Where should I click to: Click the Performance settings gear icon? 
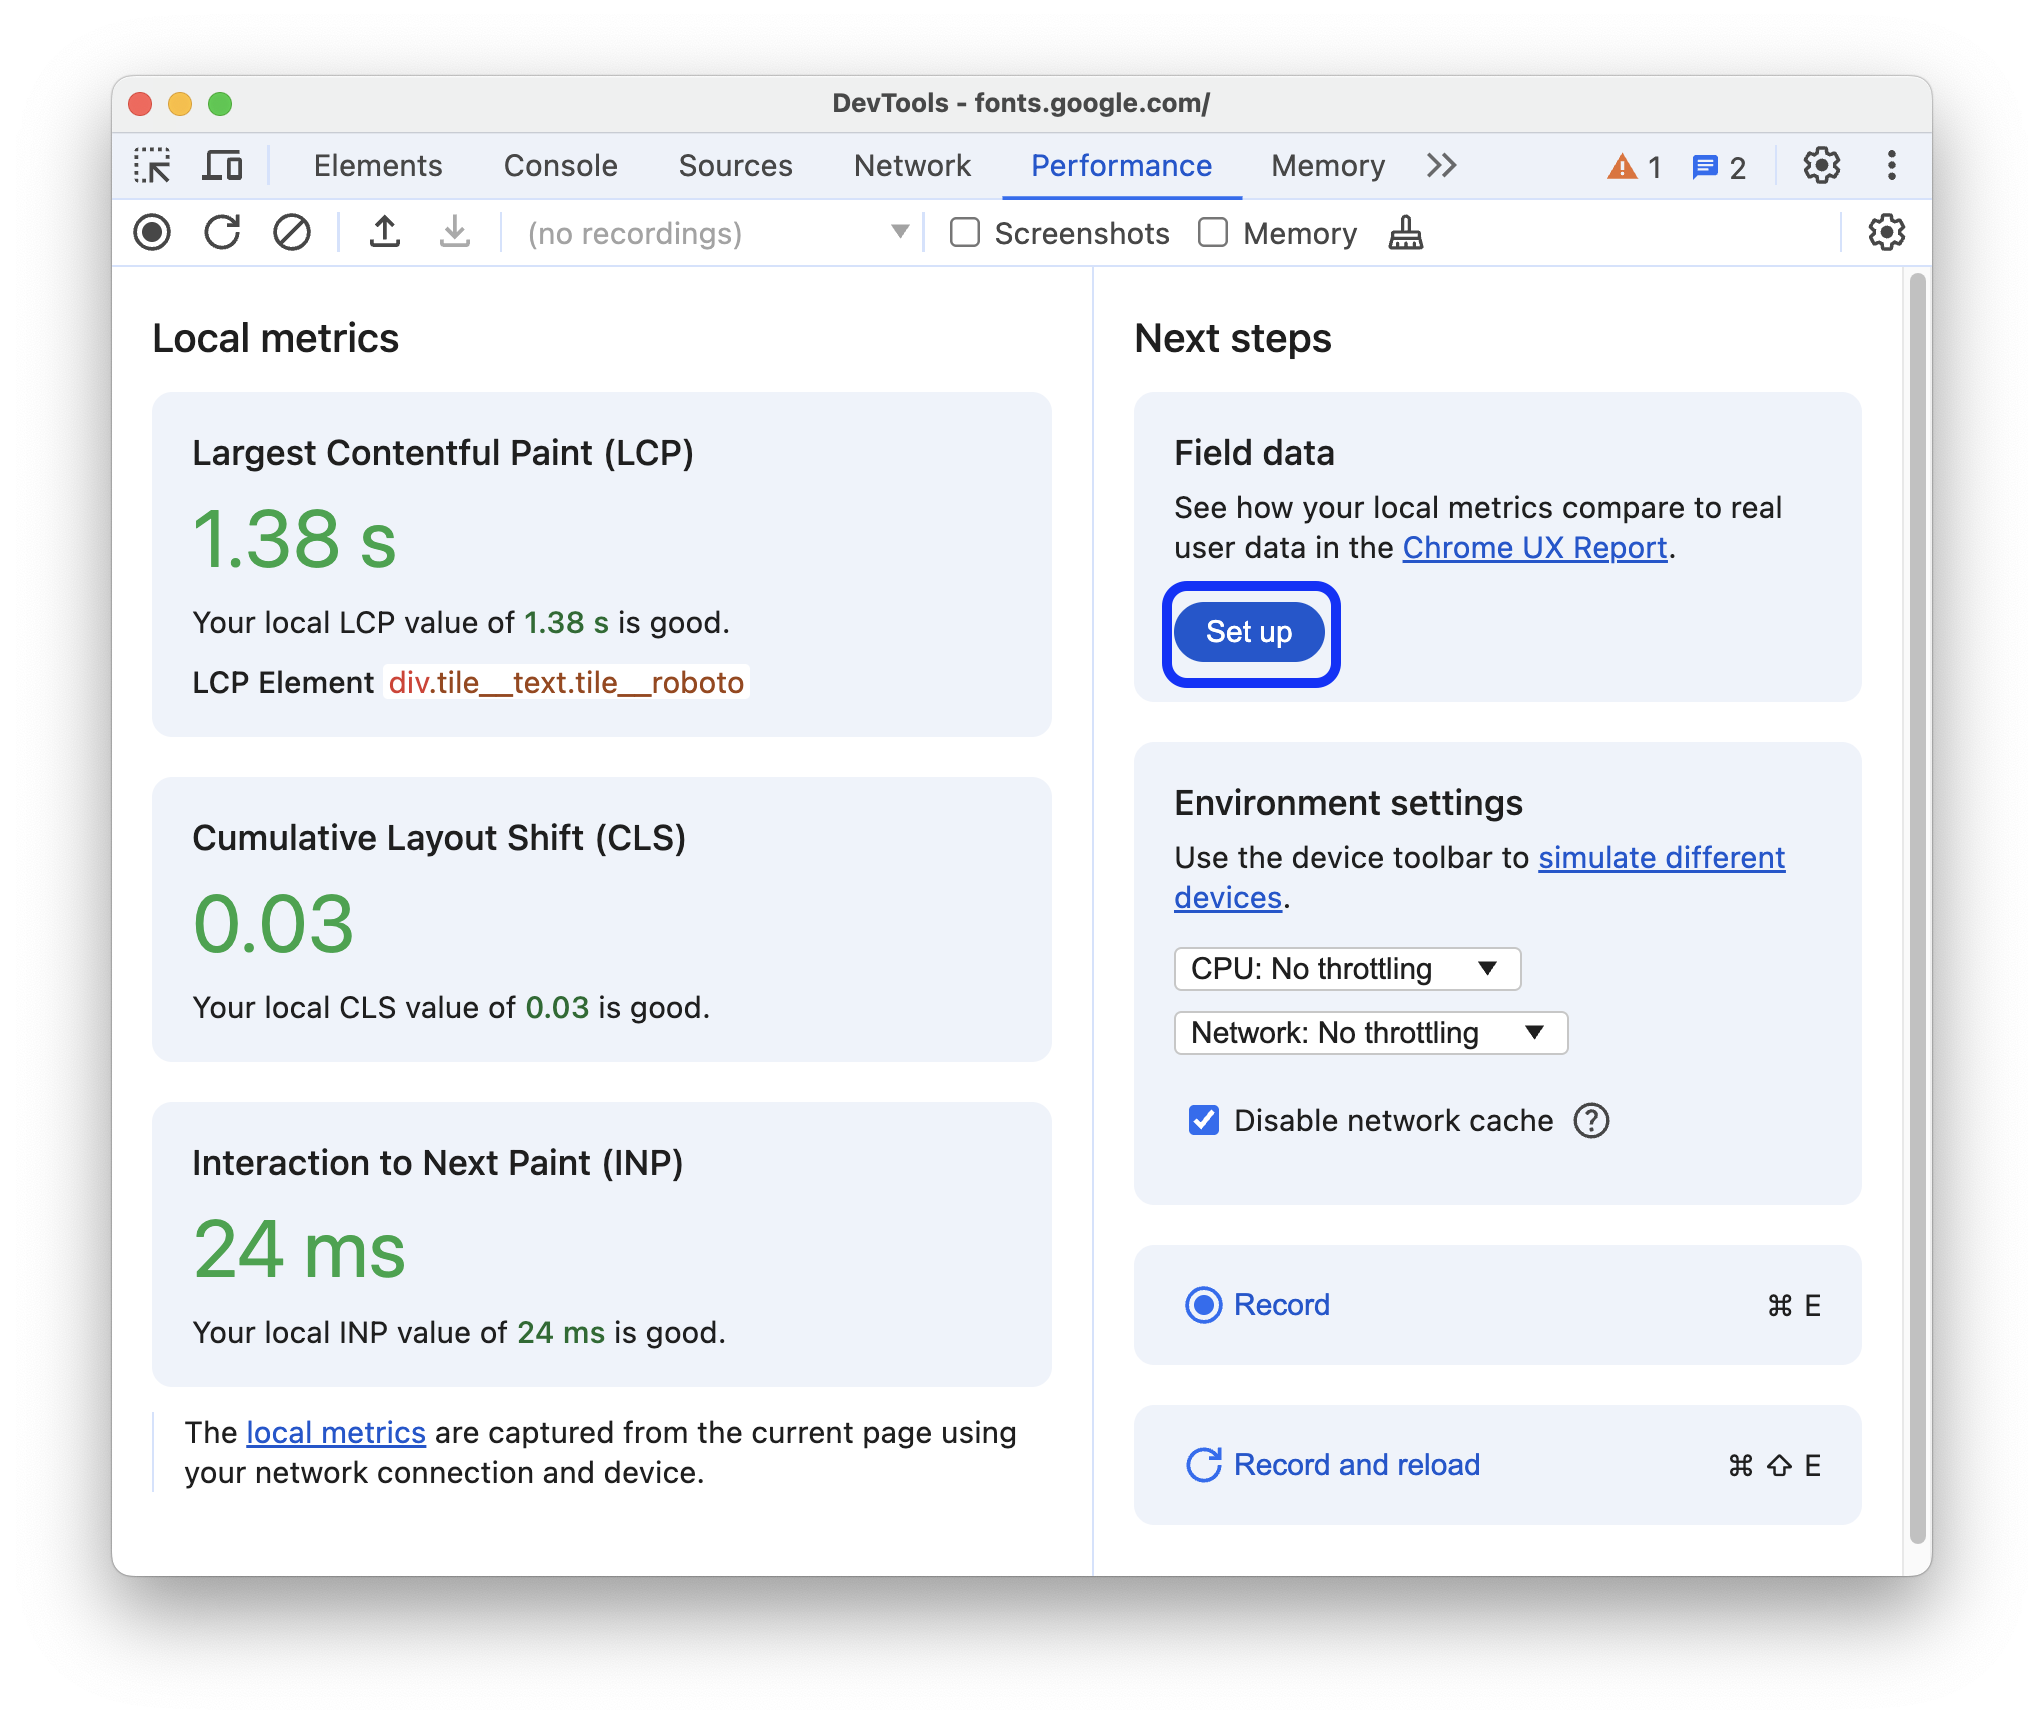pos(1885,234)
